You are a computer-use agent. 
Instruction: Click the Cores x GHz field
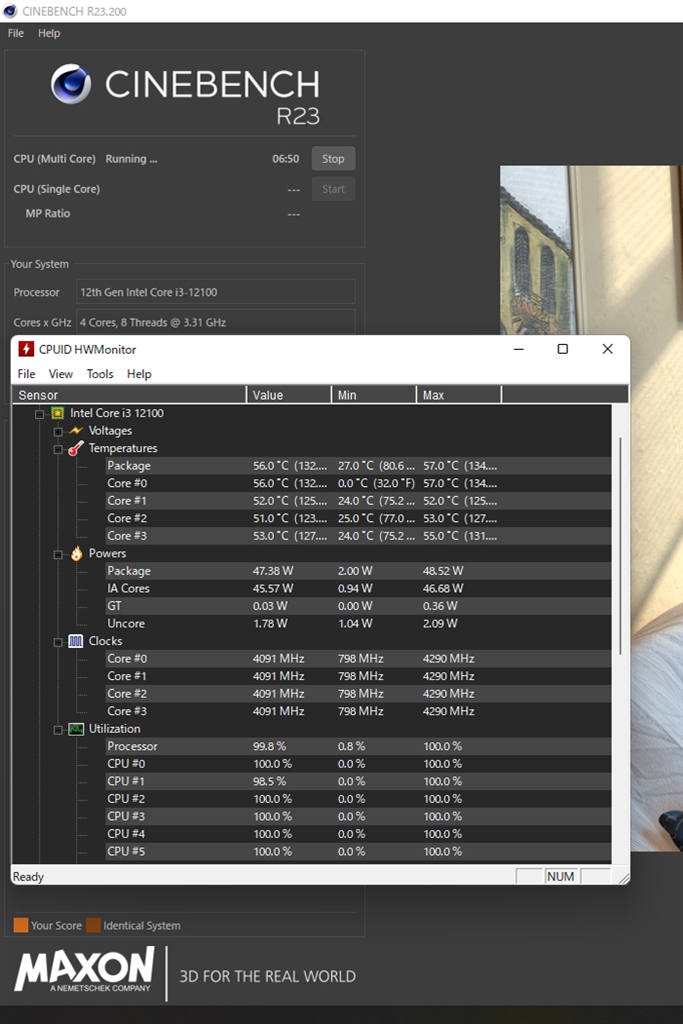tap(216, 322)
